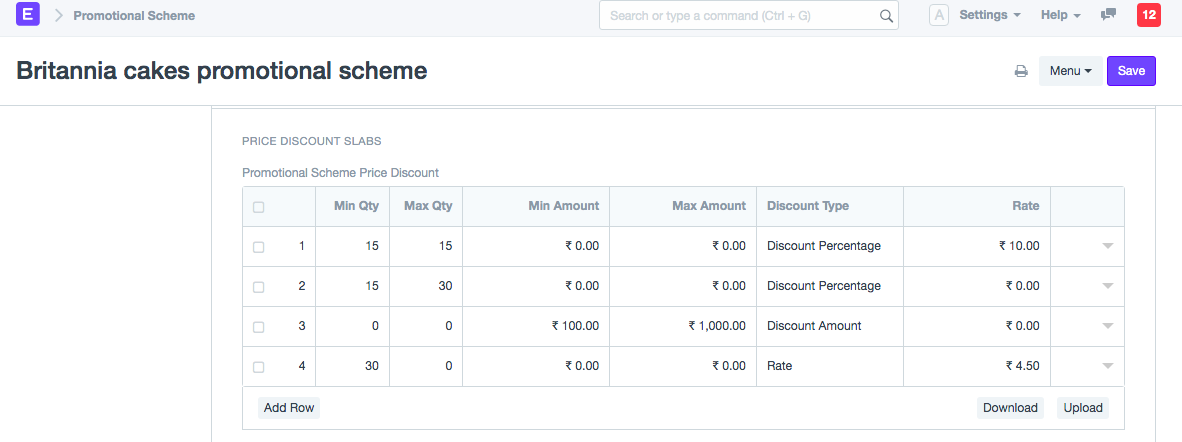Expand row 1 using its dropdown arrow
Viewport: 1182px width, 442px height.
(1107, 246)
